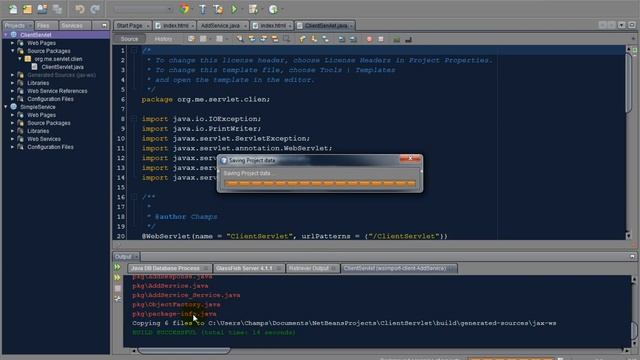This screenshot has height=360, width=640.
Task: Close the Output panel tab
Action: click(136, 257)
